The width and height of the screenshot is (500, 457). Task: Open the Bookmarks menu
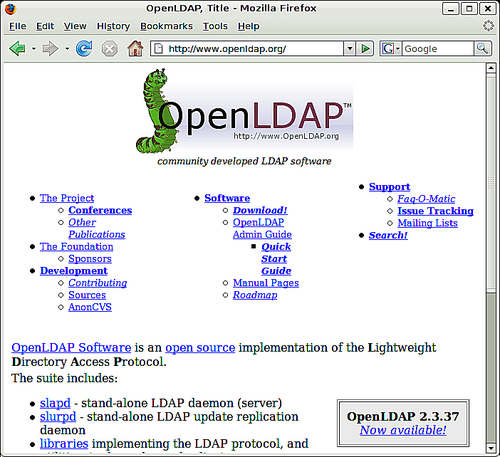[x=166, y=26]
